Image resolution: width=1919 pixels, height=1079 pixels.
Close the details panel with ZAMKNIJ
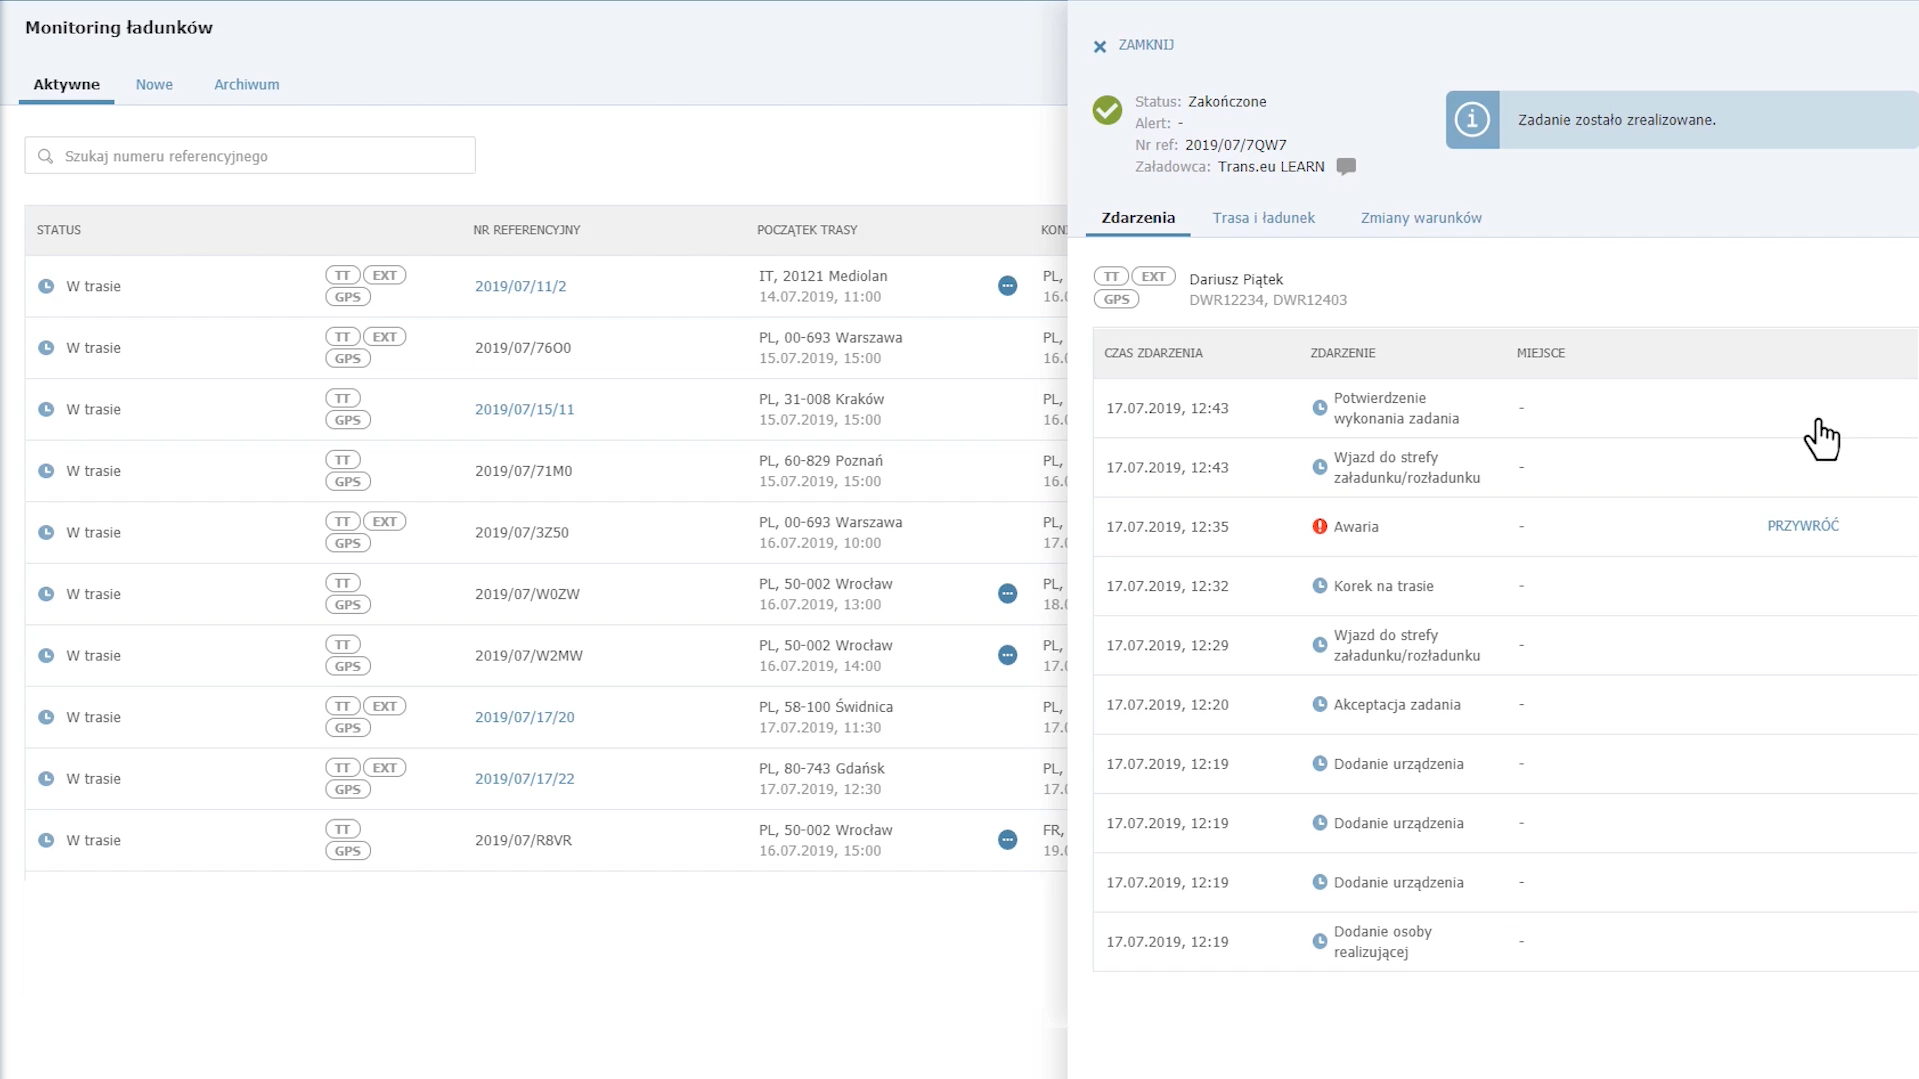pyautogui.click(x=1134, y=45)
